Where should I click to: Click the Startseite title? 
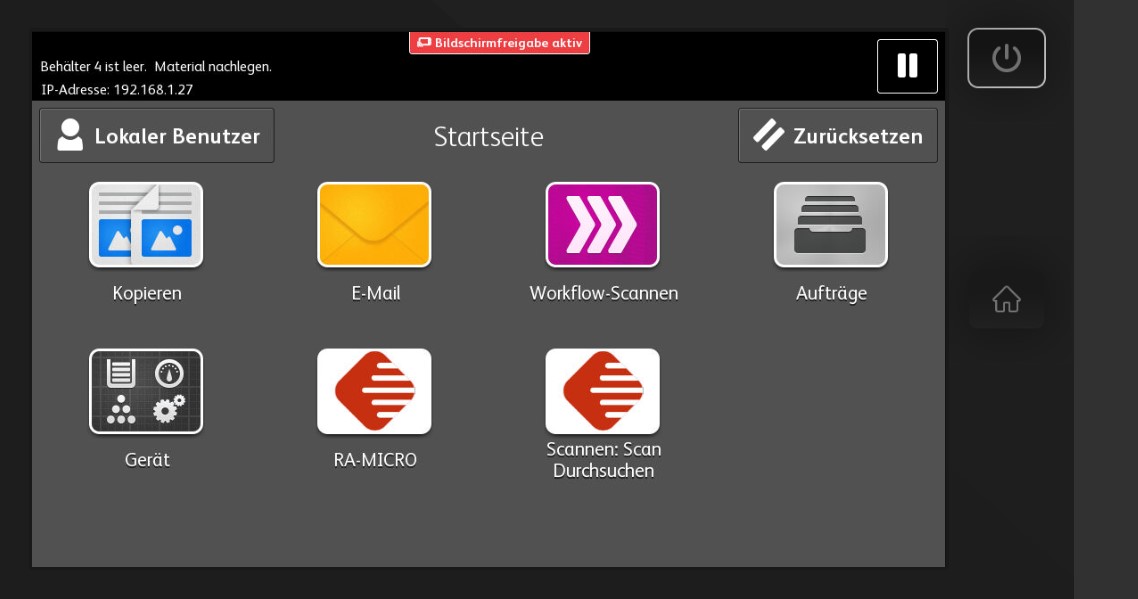coord(488,136)
